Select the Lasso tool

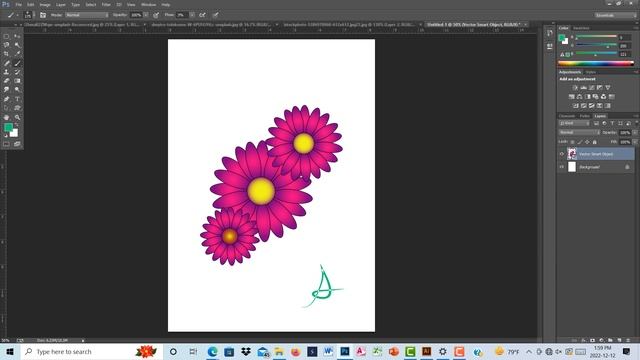click(x=6, y=45)
